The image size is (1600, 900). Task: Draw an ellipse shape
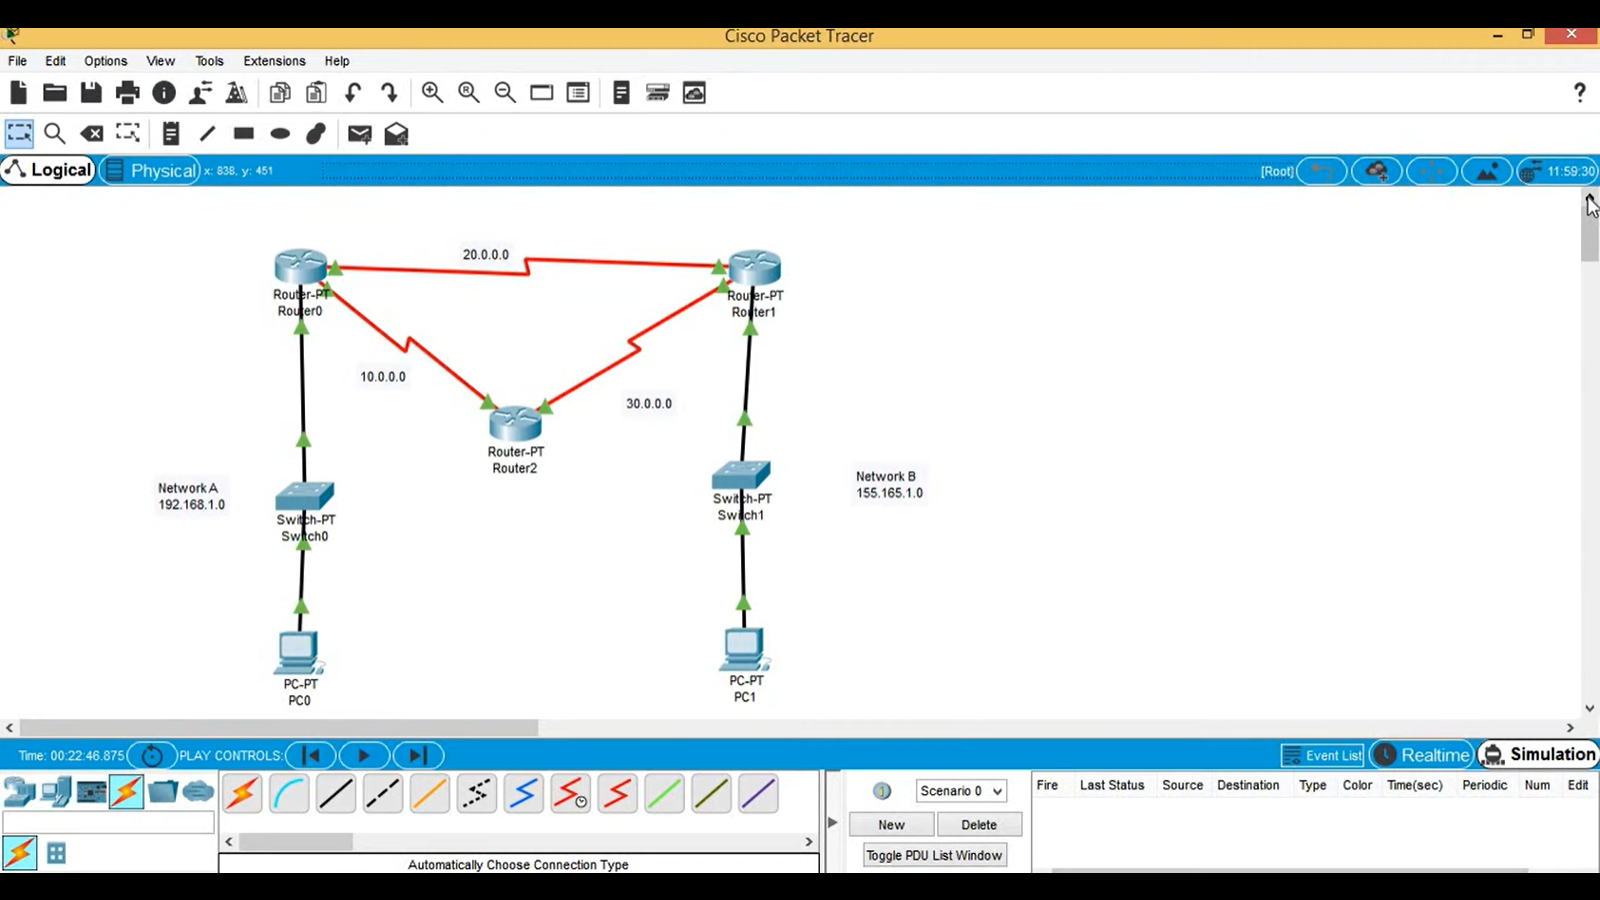coord(280,133)
